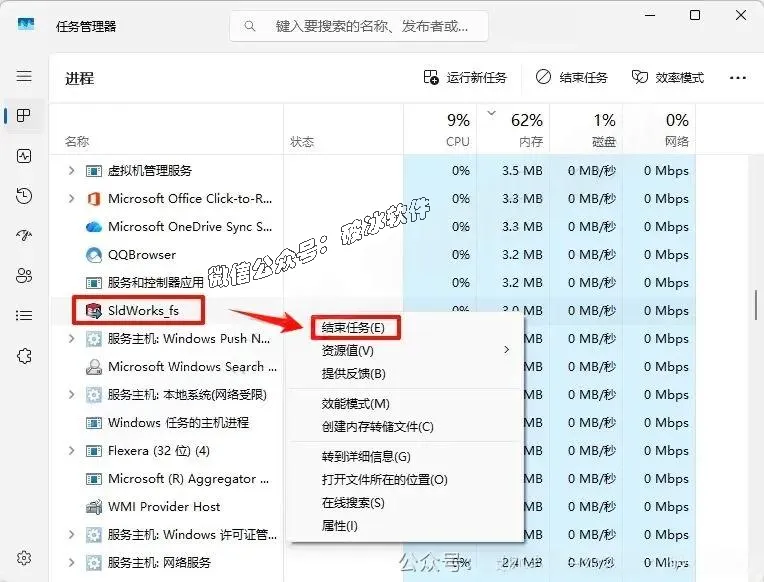Choose 效能模式(M) in context menu

pyautogui.click(x=356, y=404)
